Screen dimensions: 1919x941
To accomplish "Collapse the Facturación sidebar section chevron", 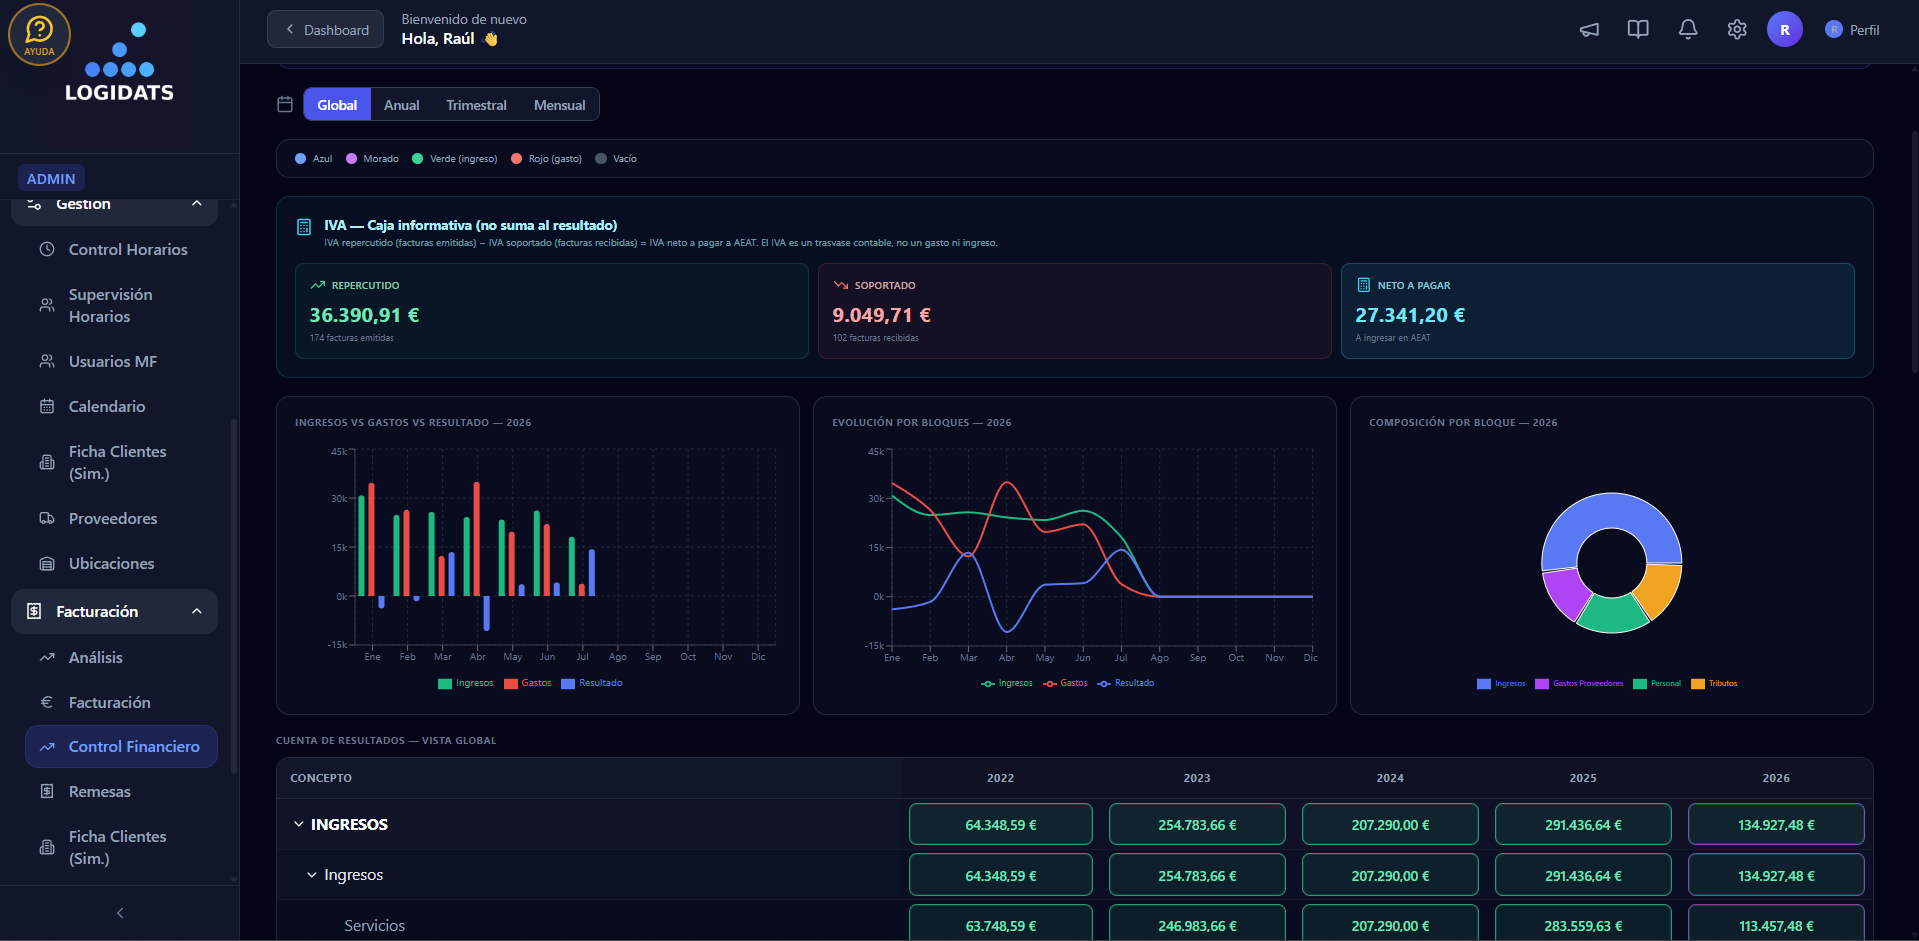I will (x=197, y=611).
